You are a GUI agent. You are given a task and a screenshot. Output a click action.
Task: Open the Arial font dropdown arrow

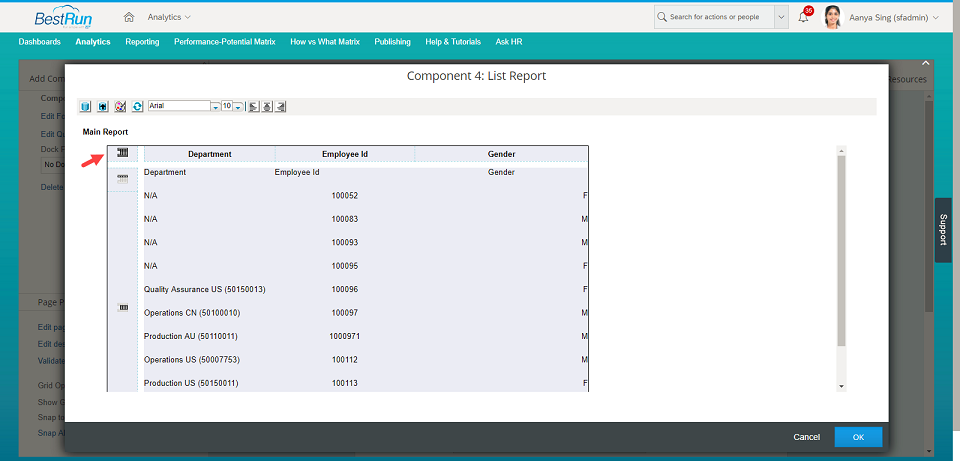tap(215, 107)
